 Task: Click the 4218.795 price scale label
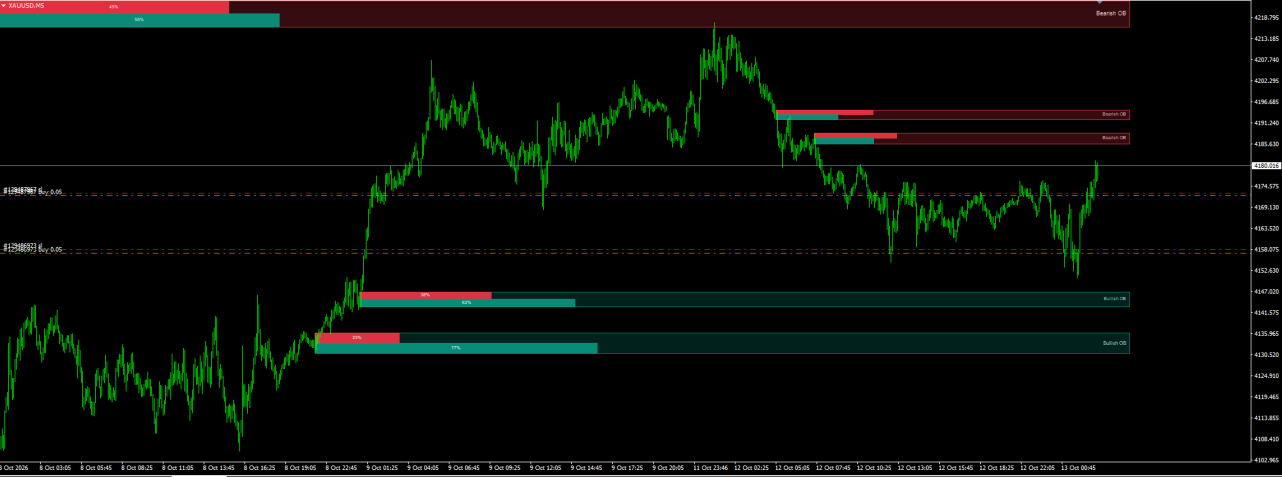[1267, 17]
